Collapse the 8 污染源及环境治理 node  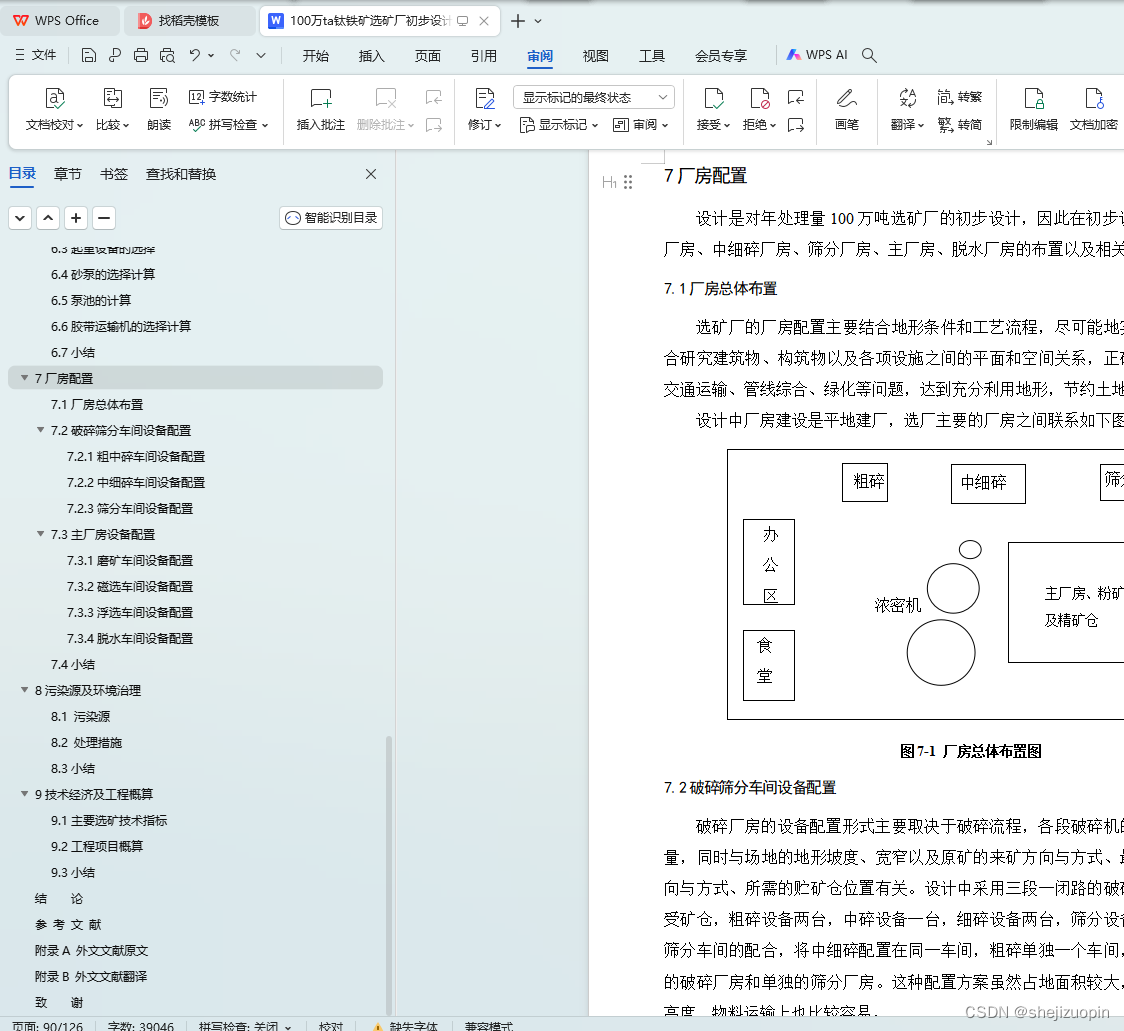(24, 690)
